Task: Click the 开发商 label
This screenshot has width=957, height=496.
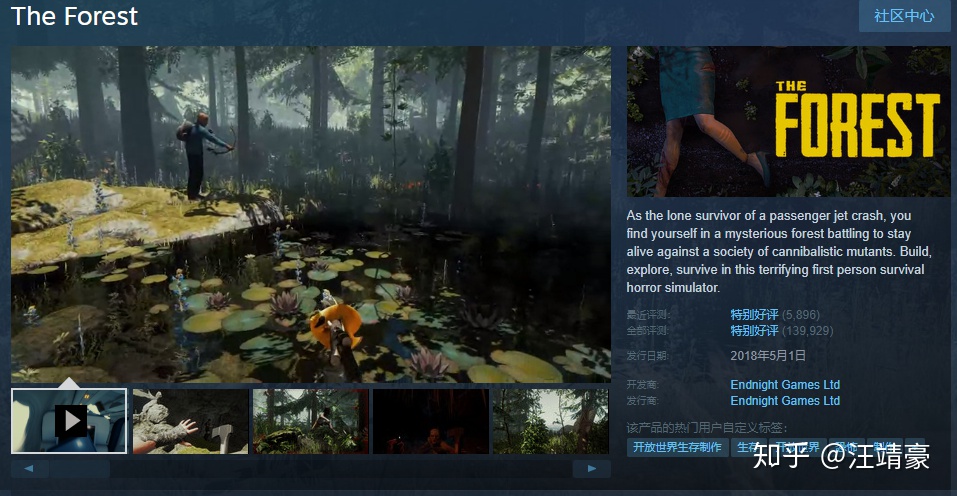Action: pyautogui.click(x=643, y=385)
